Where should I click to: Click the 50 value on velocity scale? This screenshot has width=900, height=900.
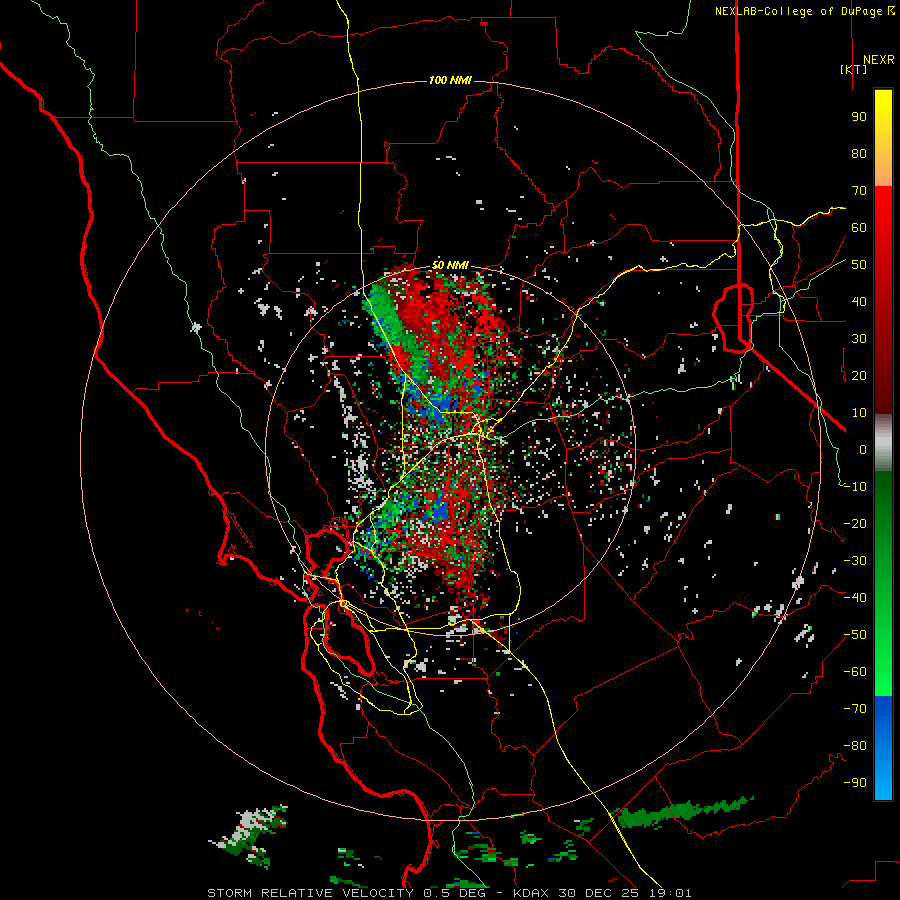[859, 265]
